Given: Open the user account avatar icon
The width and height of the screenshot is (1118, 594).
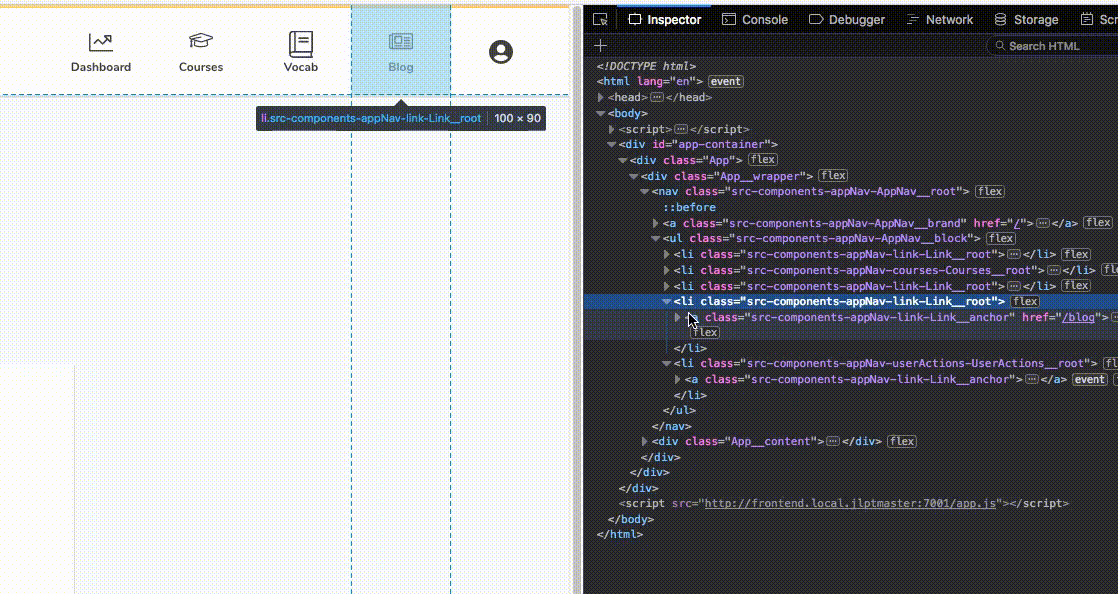Looking at the screenshot, I should click(501, 51).
